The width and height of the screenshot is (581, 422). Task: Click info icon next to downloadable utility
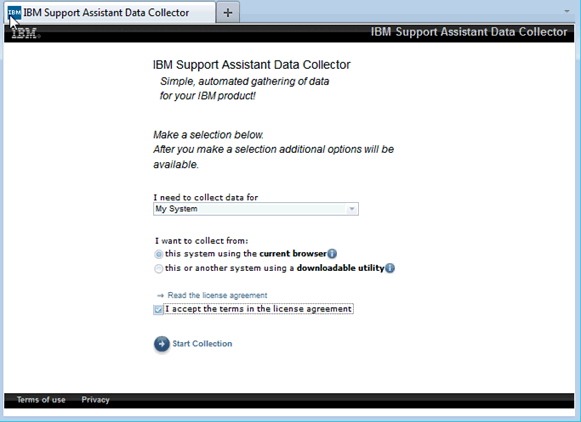pos(390,268)
